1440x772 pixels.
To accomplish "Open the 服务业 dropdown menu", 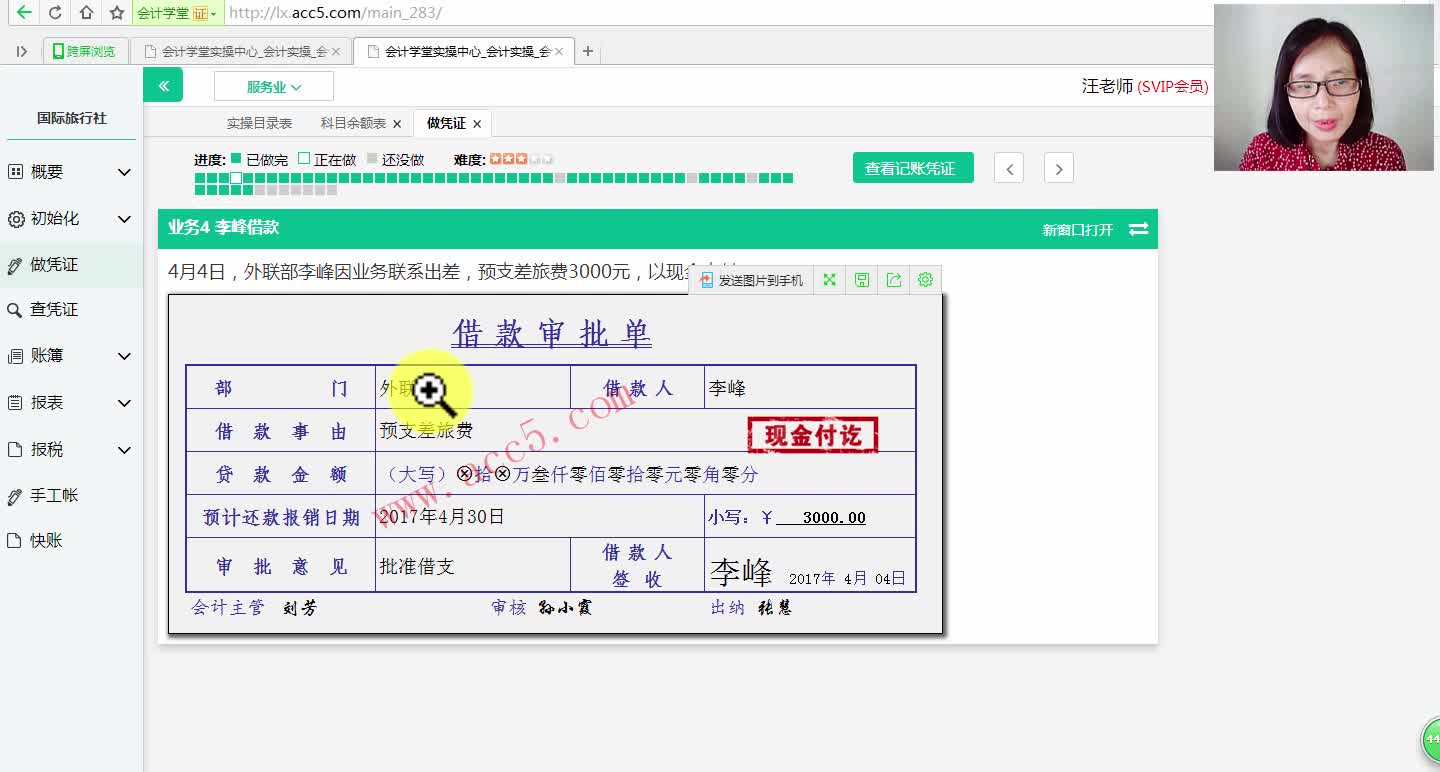I will pos(273,85).
